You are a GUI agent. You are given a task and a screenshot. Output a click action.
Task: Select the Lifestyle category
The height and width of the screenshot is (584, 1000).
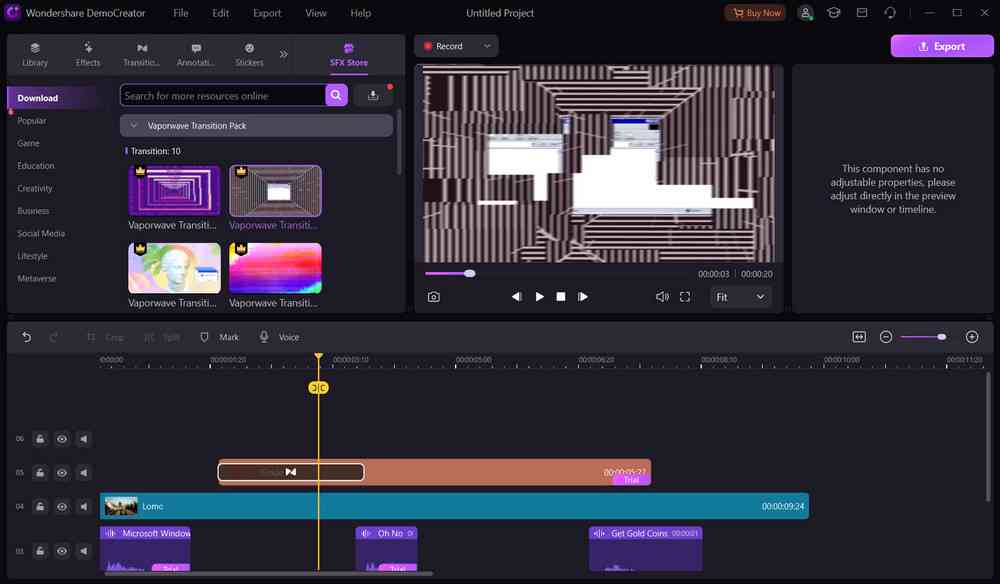coord(33,256)
